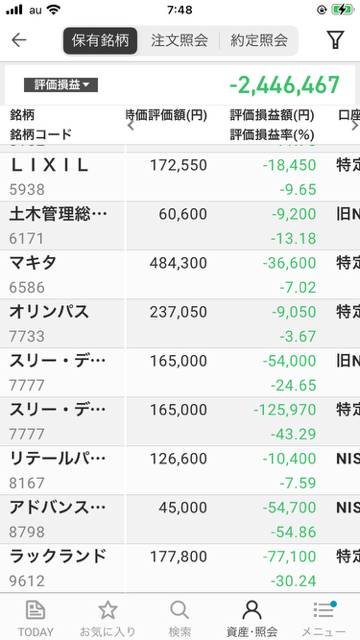
Task: Open the TODAY news icon
Action: click(x=36, y=611)
